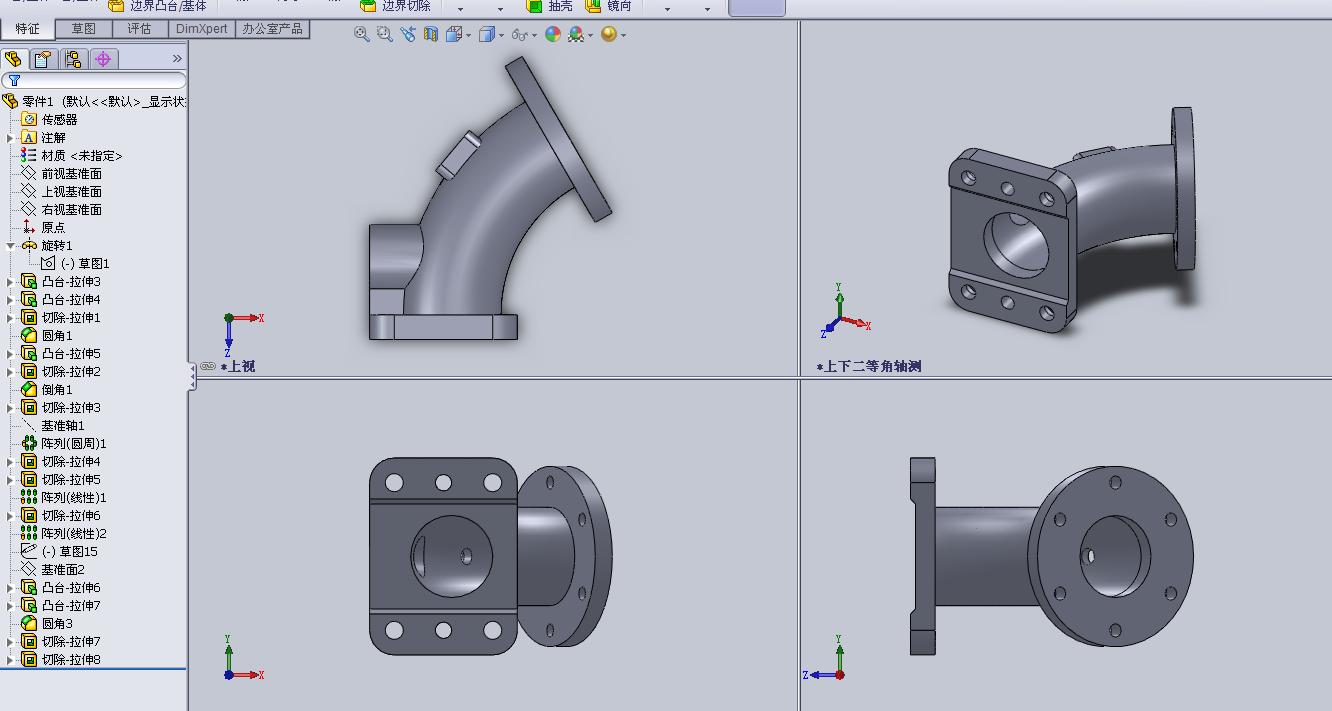Screen dimensions: 1332x711
Task: Select the 阵列(圆周)1 circular pattern
Action: coord(64,443)
